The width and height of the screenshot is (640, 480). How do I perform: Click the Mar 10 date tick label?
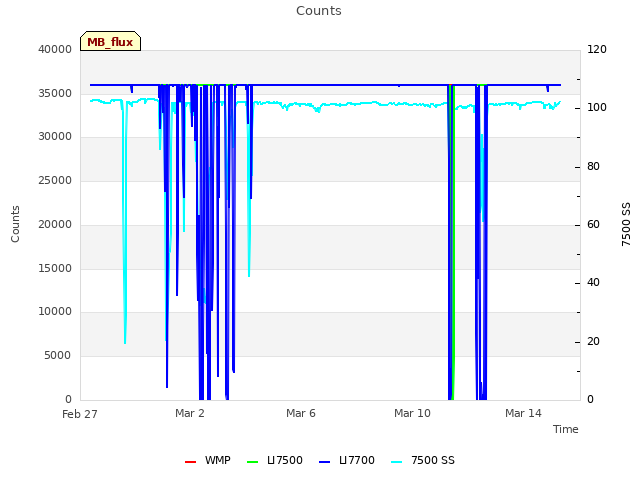click(x=412, y=413)
